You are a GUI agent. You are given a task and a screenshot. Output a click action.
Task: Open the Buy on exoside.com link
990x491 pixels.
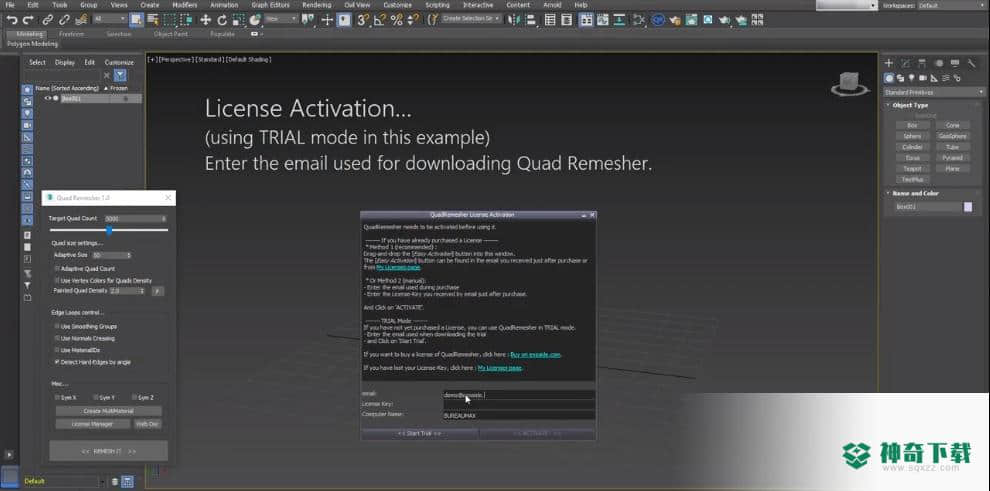point(535,355)
